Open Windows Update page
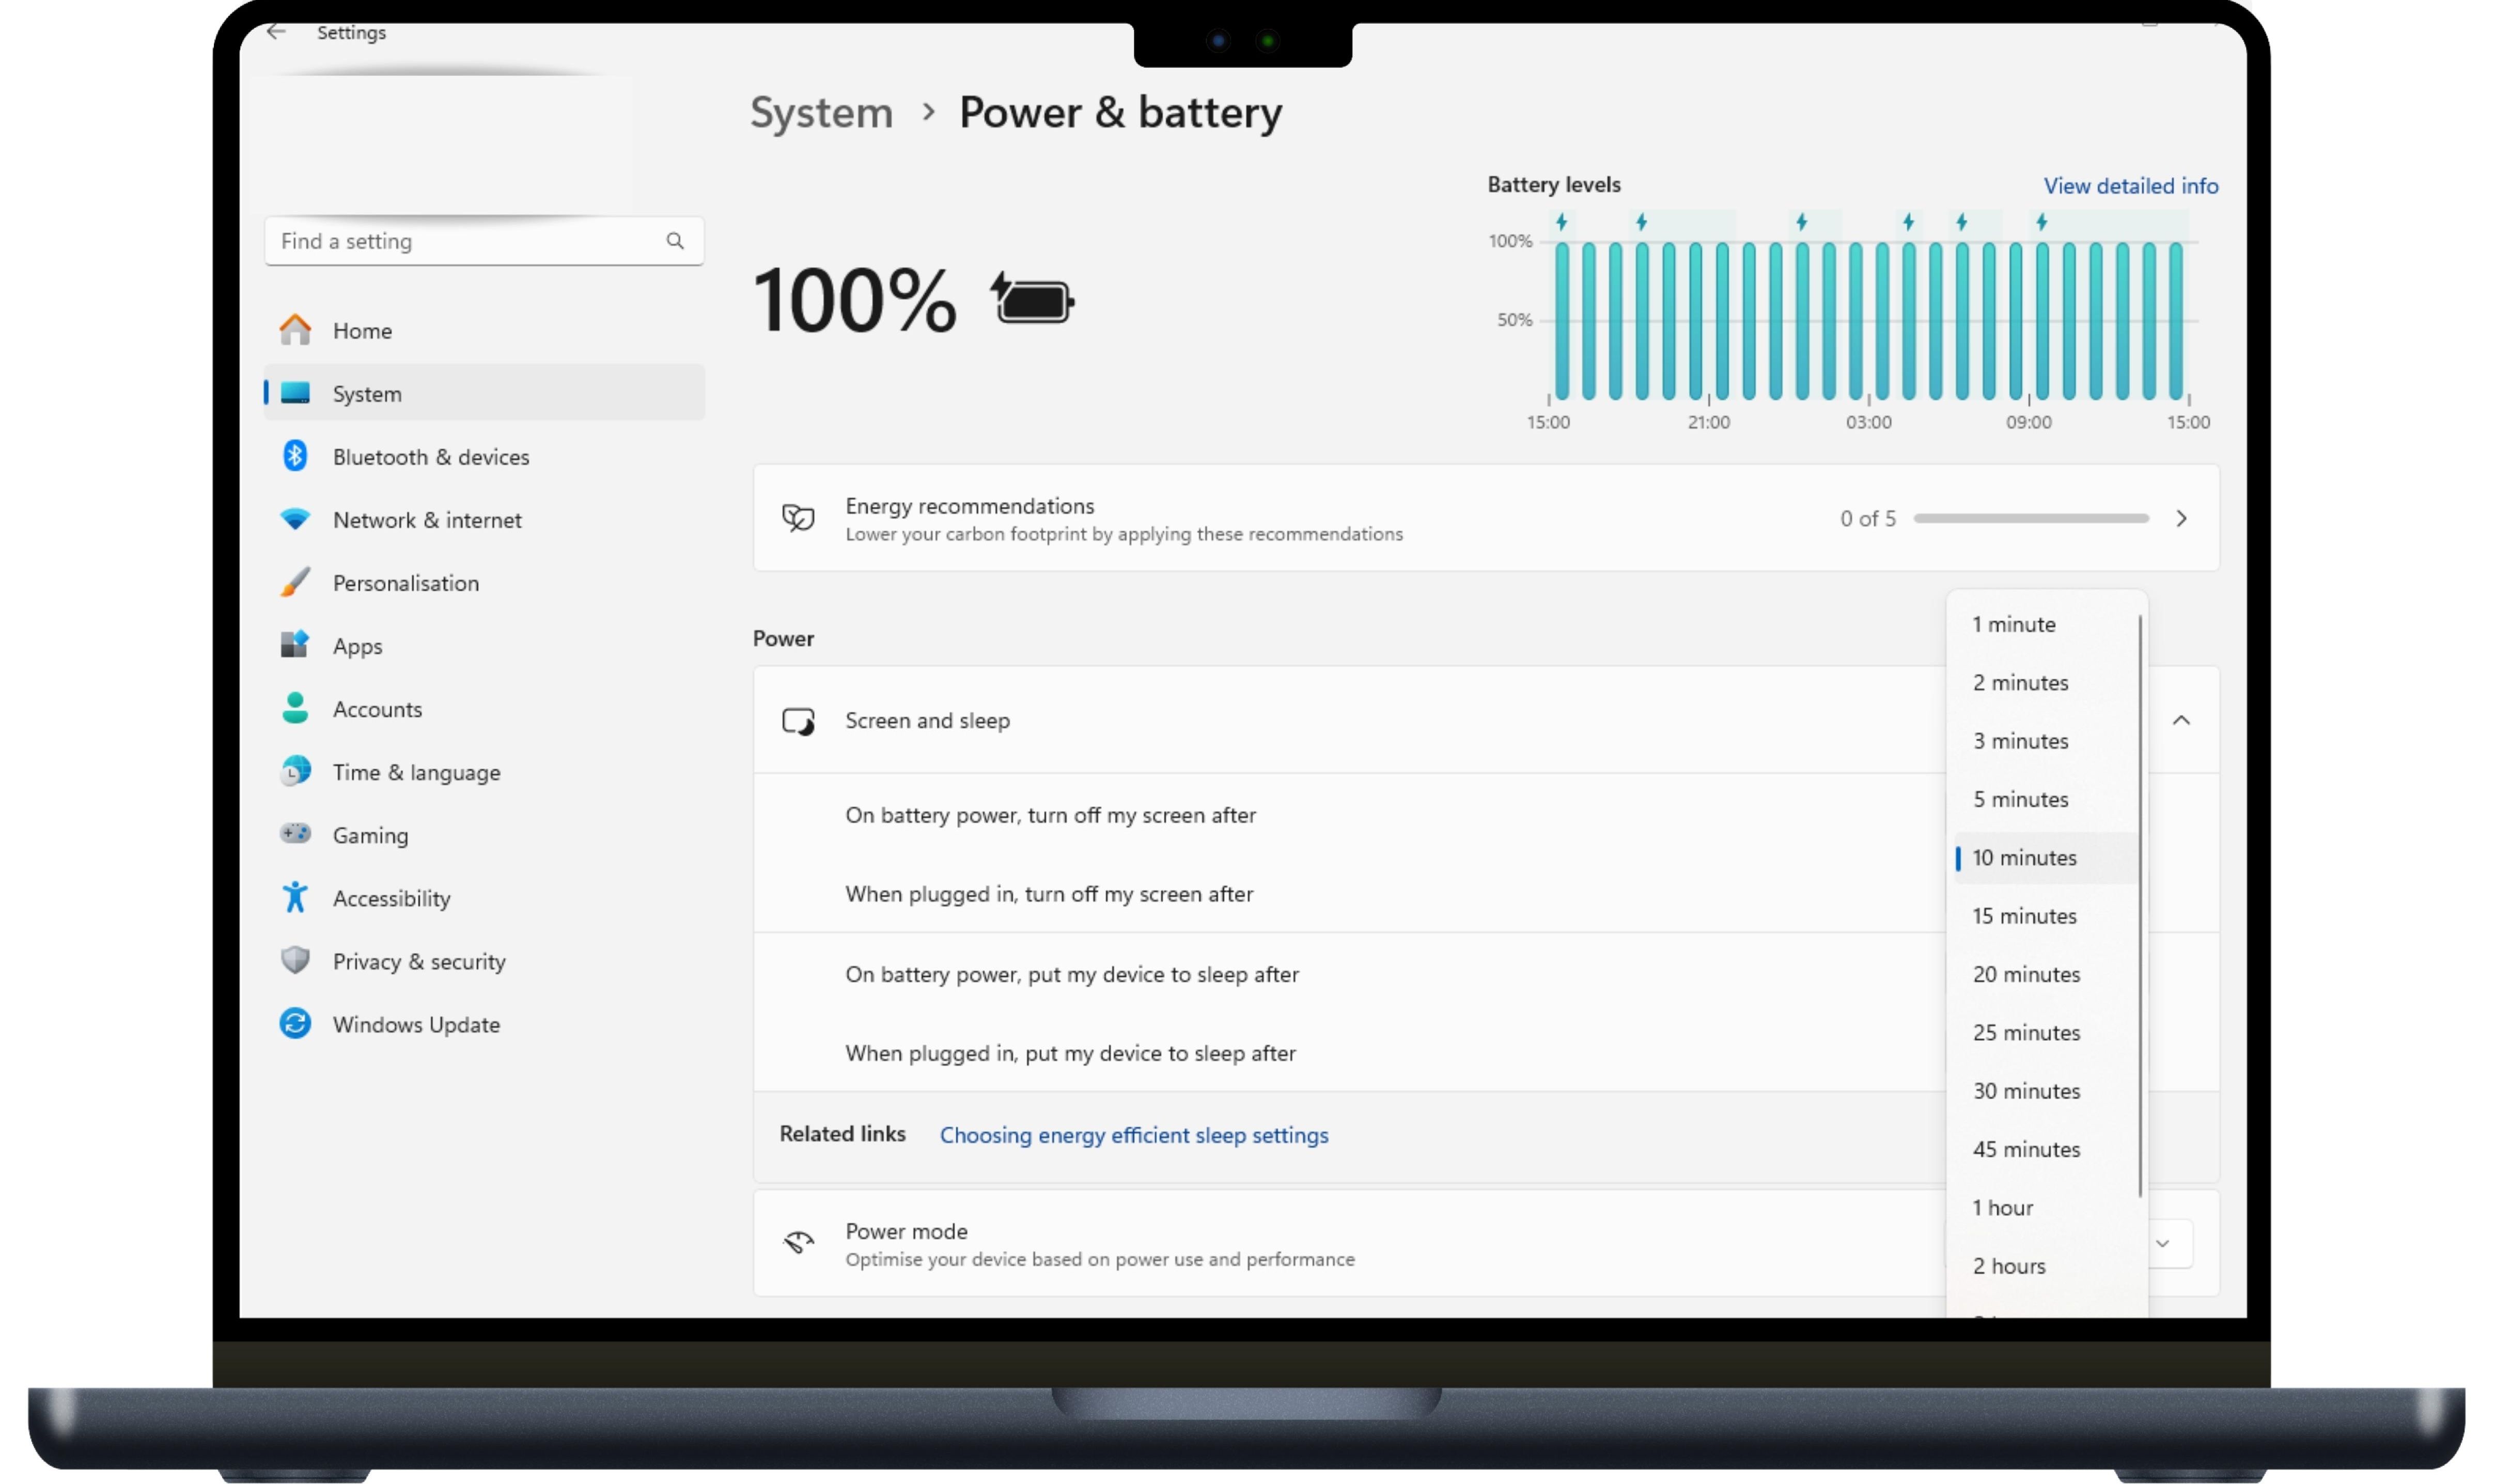 click(x=484, y=1023)
